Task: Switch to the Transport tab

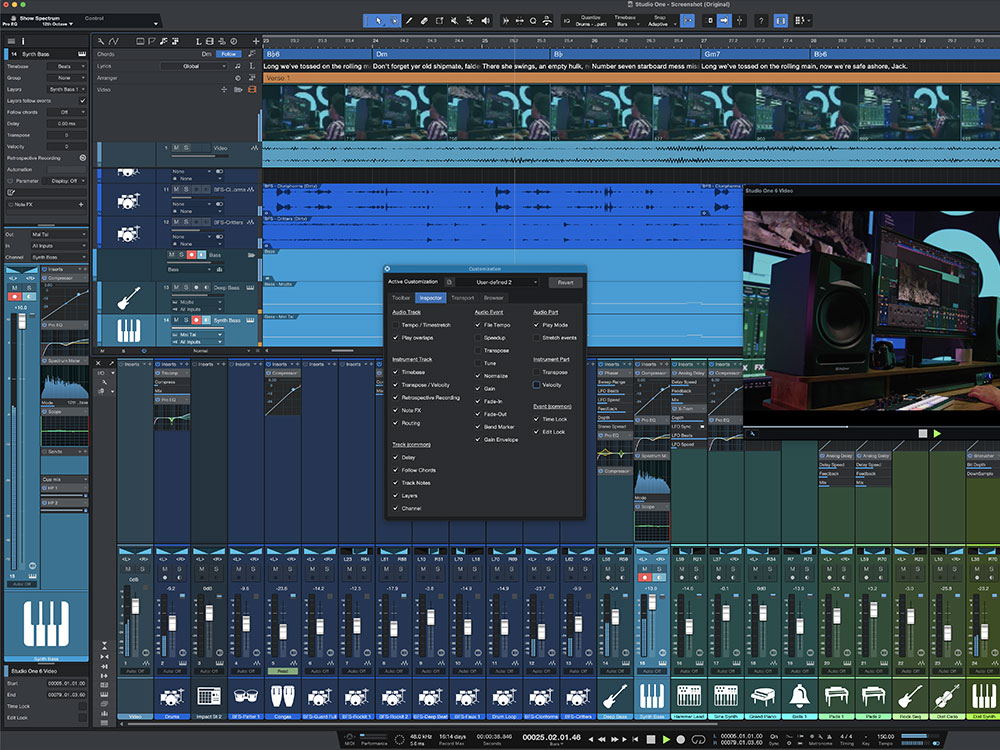Action: [x=462, y=297]
